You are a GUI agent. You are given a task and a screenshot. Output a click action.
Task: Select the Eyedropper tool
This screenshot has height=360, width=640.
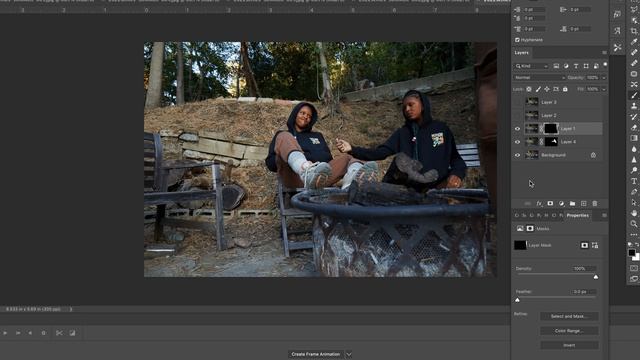634,42
